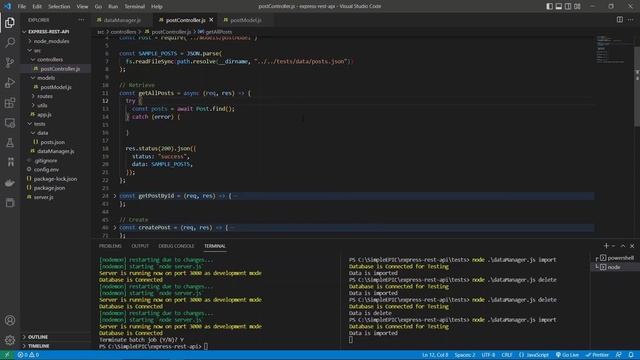640x360 pixels.
Task: Select the powershell terminal instance
Action: point(615,258)
